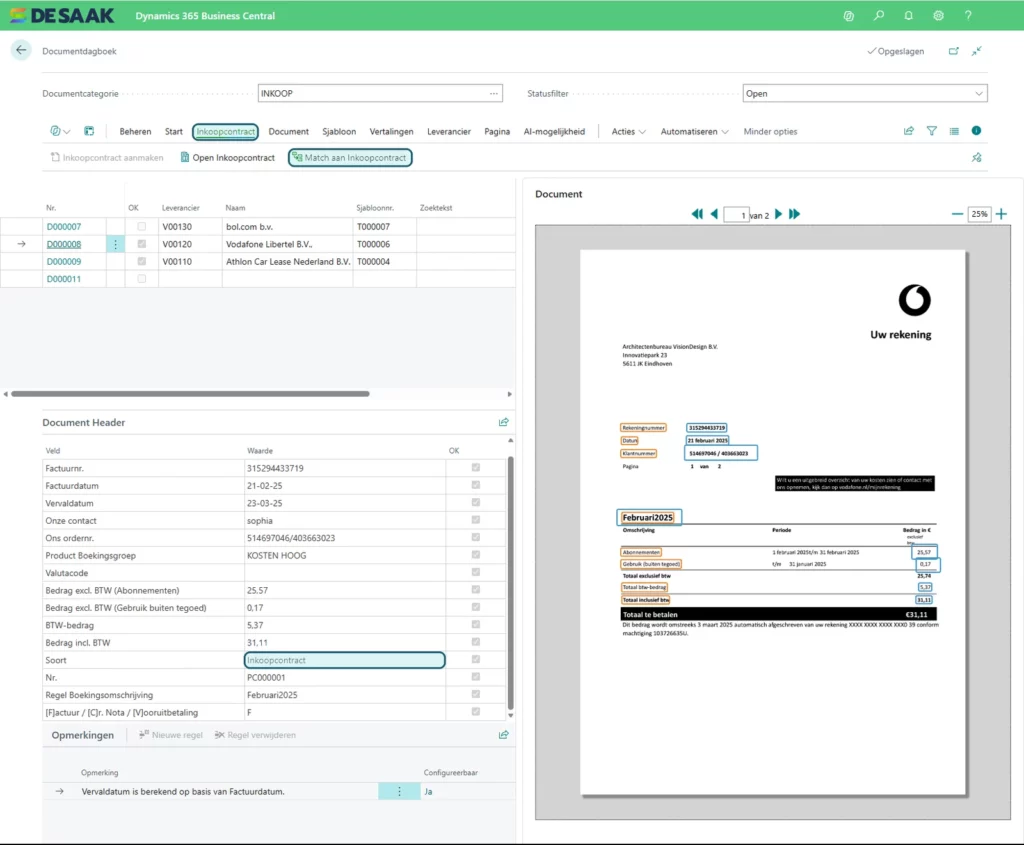This screenshot has height=845, width=1024.
Task: Open the Pagina menu
Action: click(497, 131)
